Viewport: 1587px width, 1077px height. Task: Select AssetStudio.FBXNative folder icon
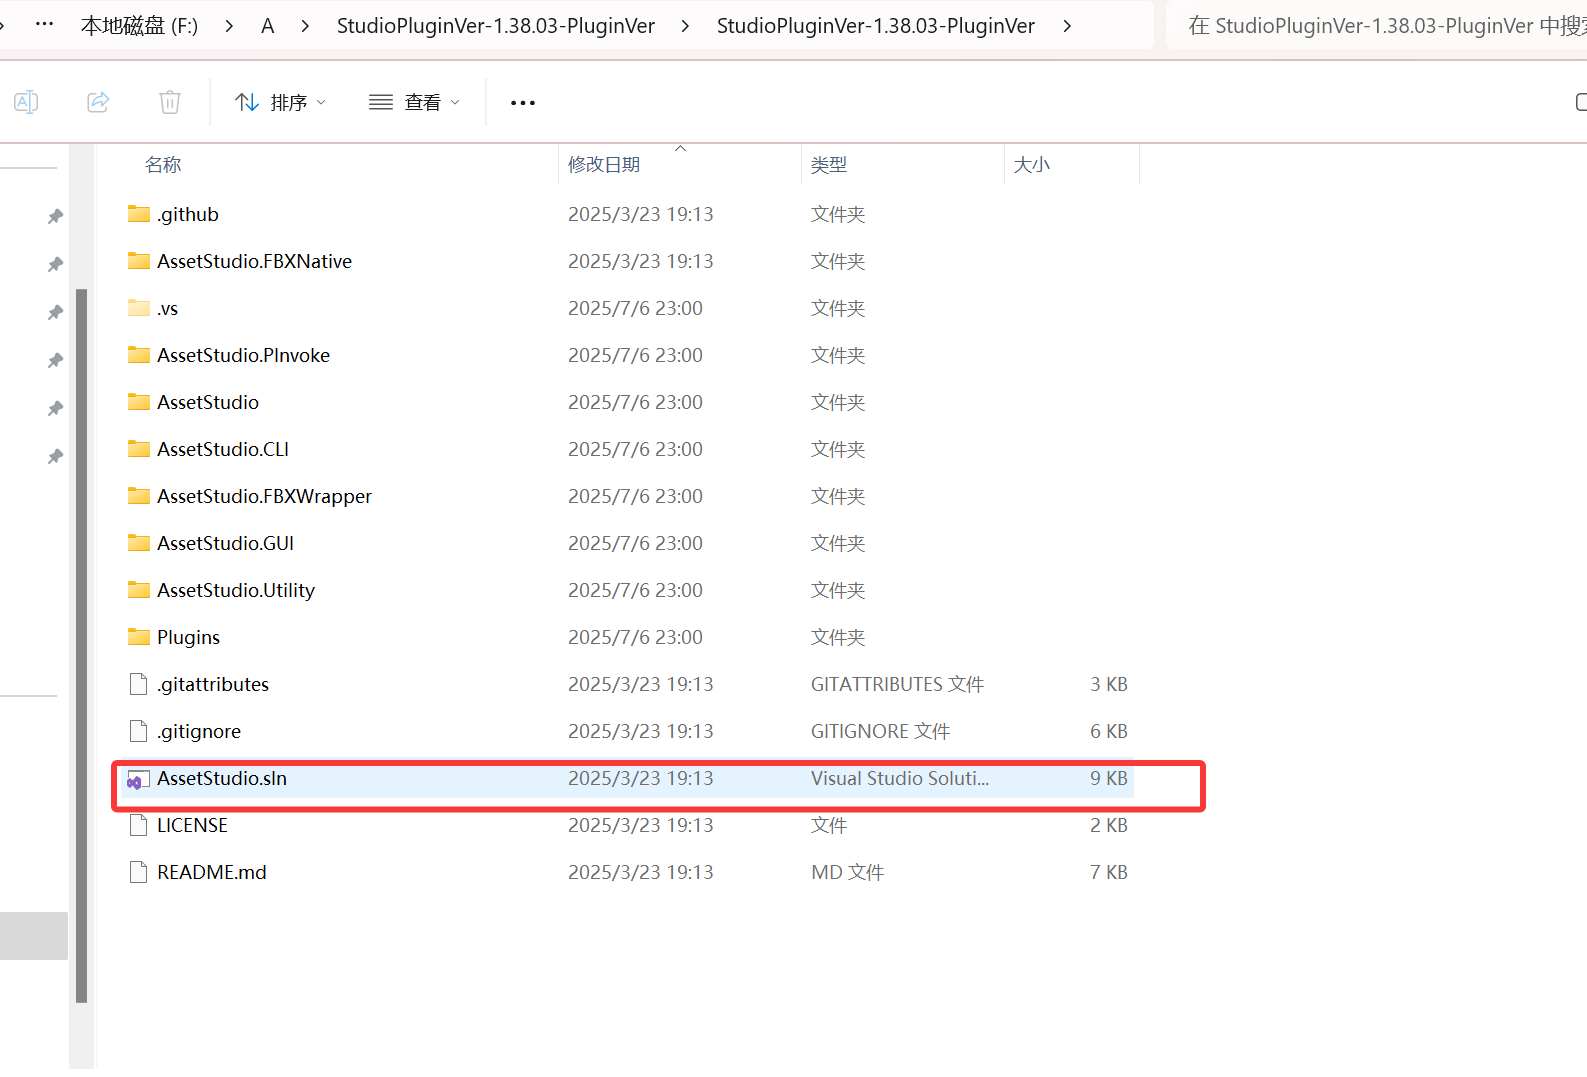[139, 261]
